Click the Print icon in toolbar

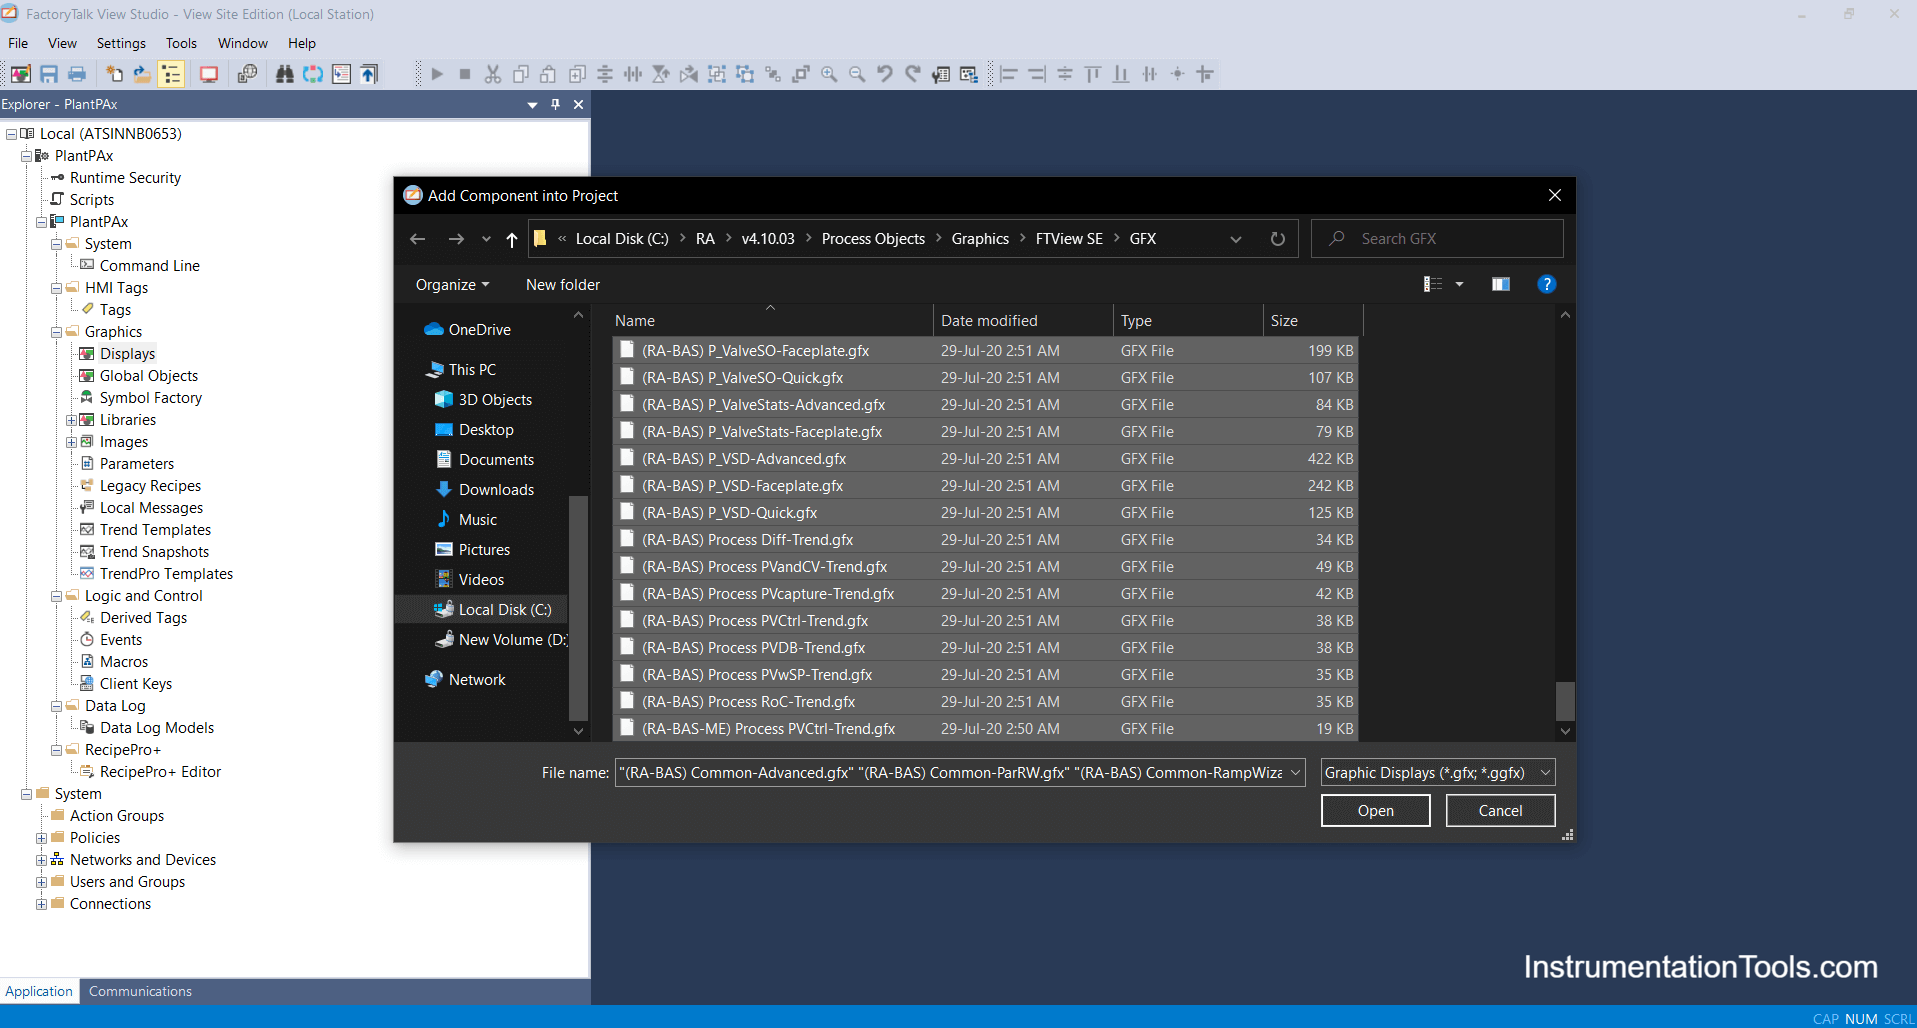pos(77,74)
